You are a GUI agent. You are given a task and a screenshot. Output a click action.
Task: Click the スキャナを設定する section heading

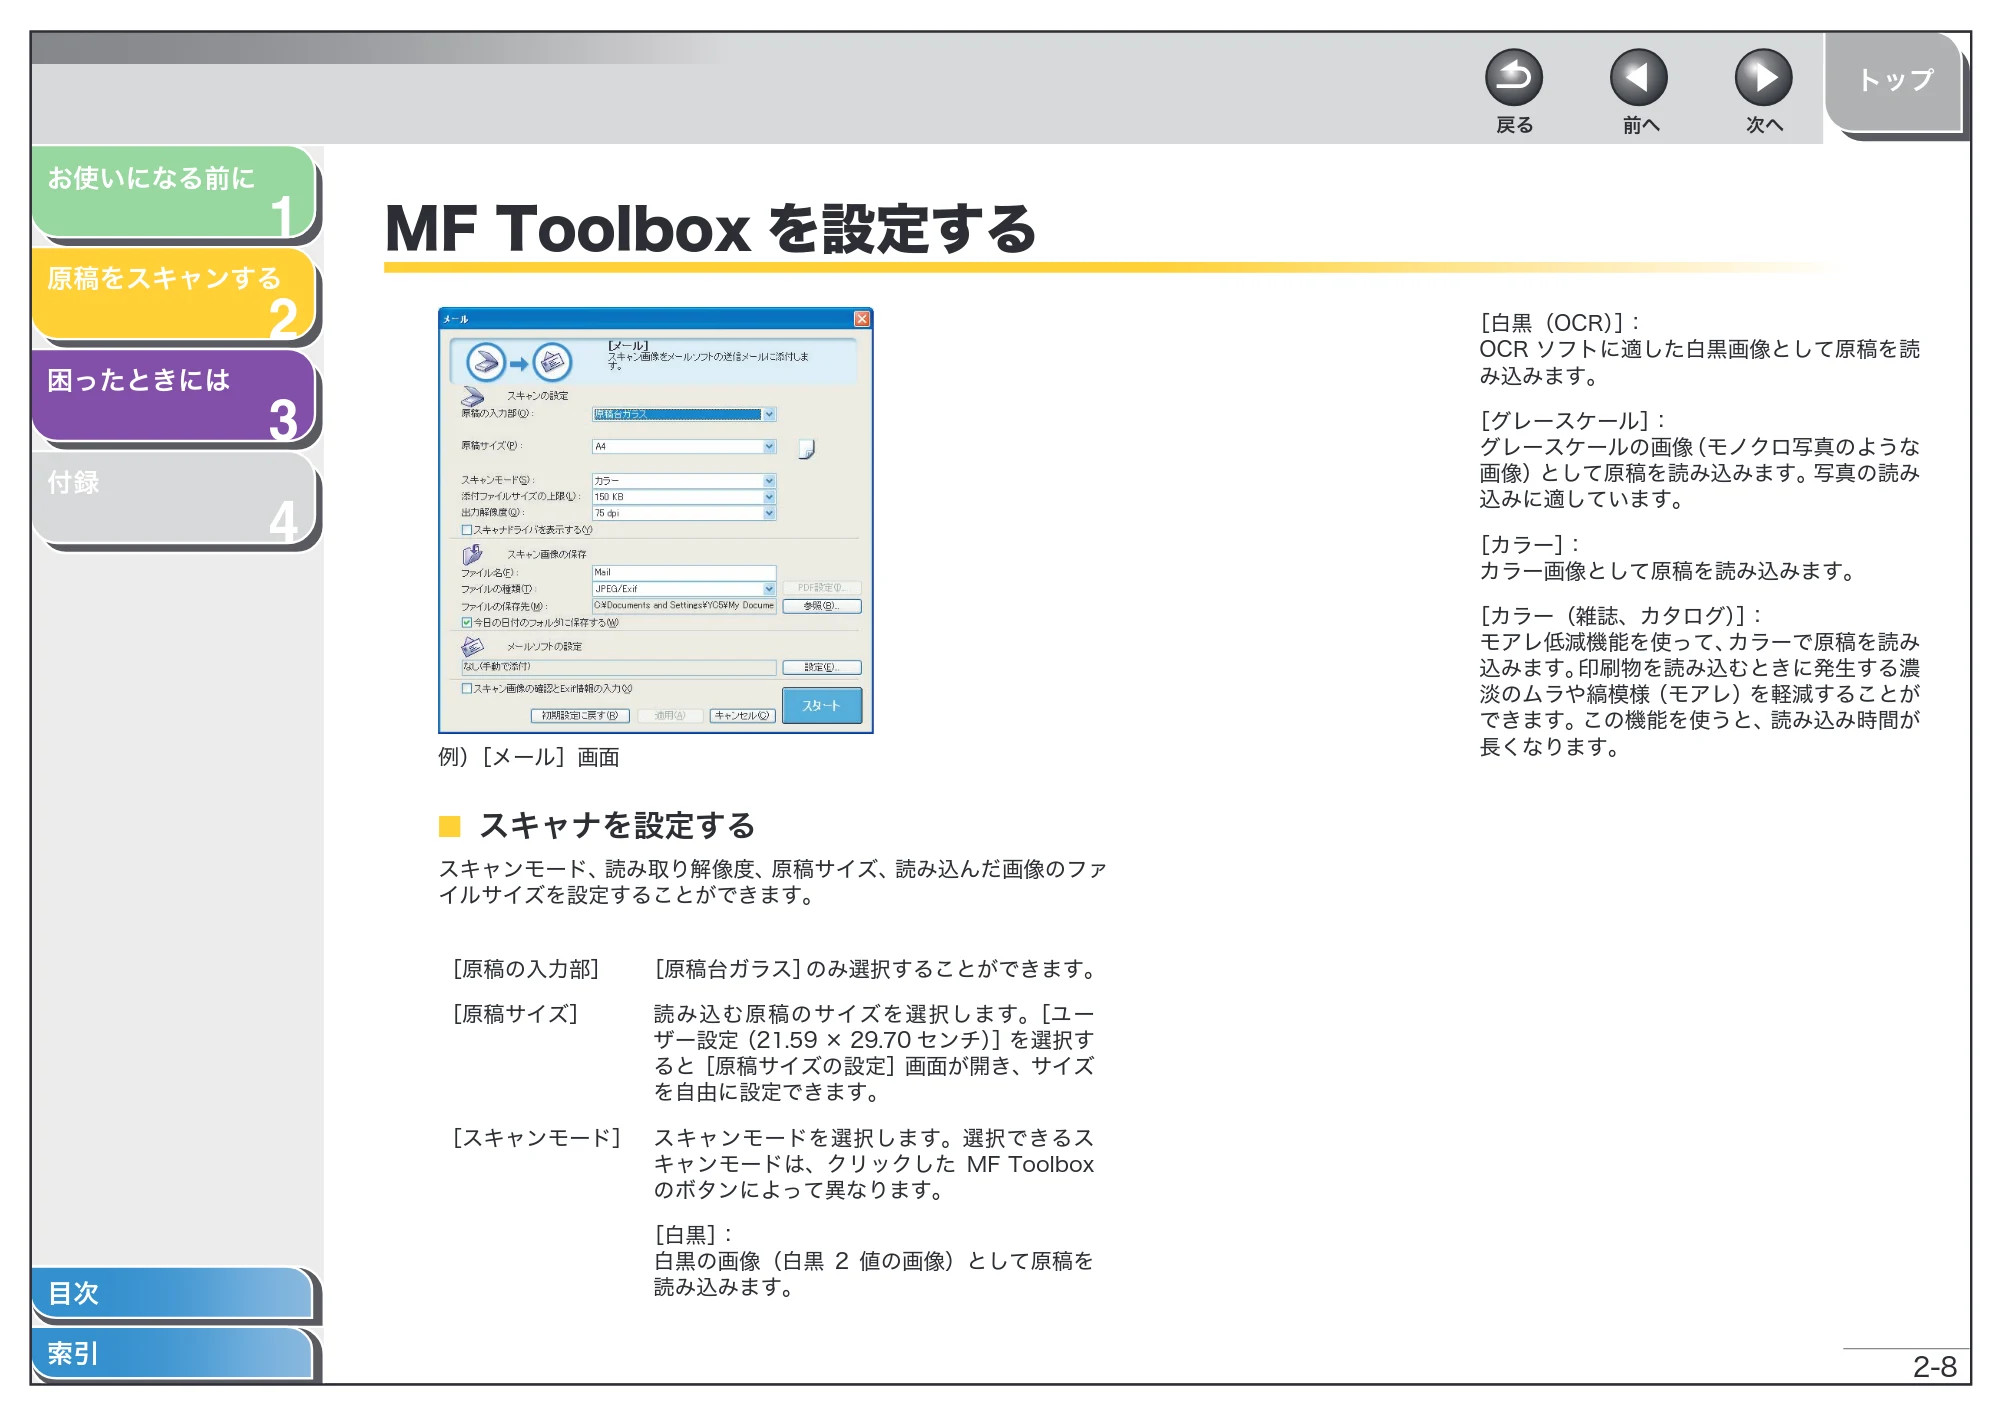(617, 826)
